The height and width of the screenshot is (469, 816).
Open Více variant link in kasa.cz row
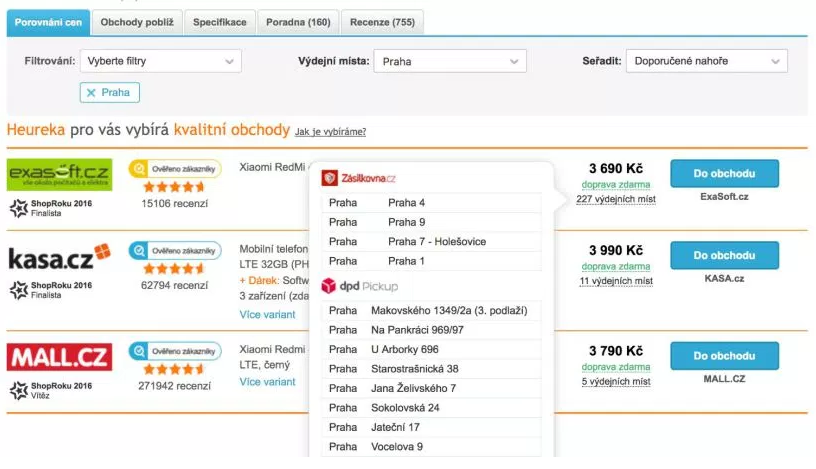[267, 314]
